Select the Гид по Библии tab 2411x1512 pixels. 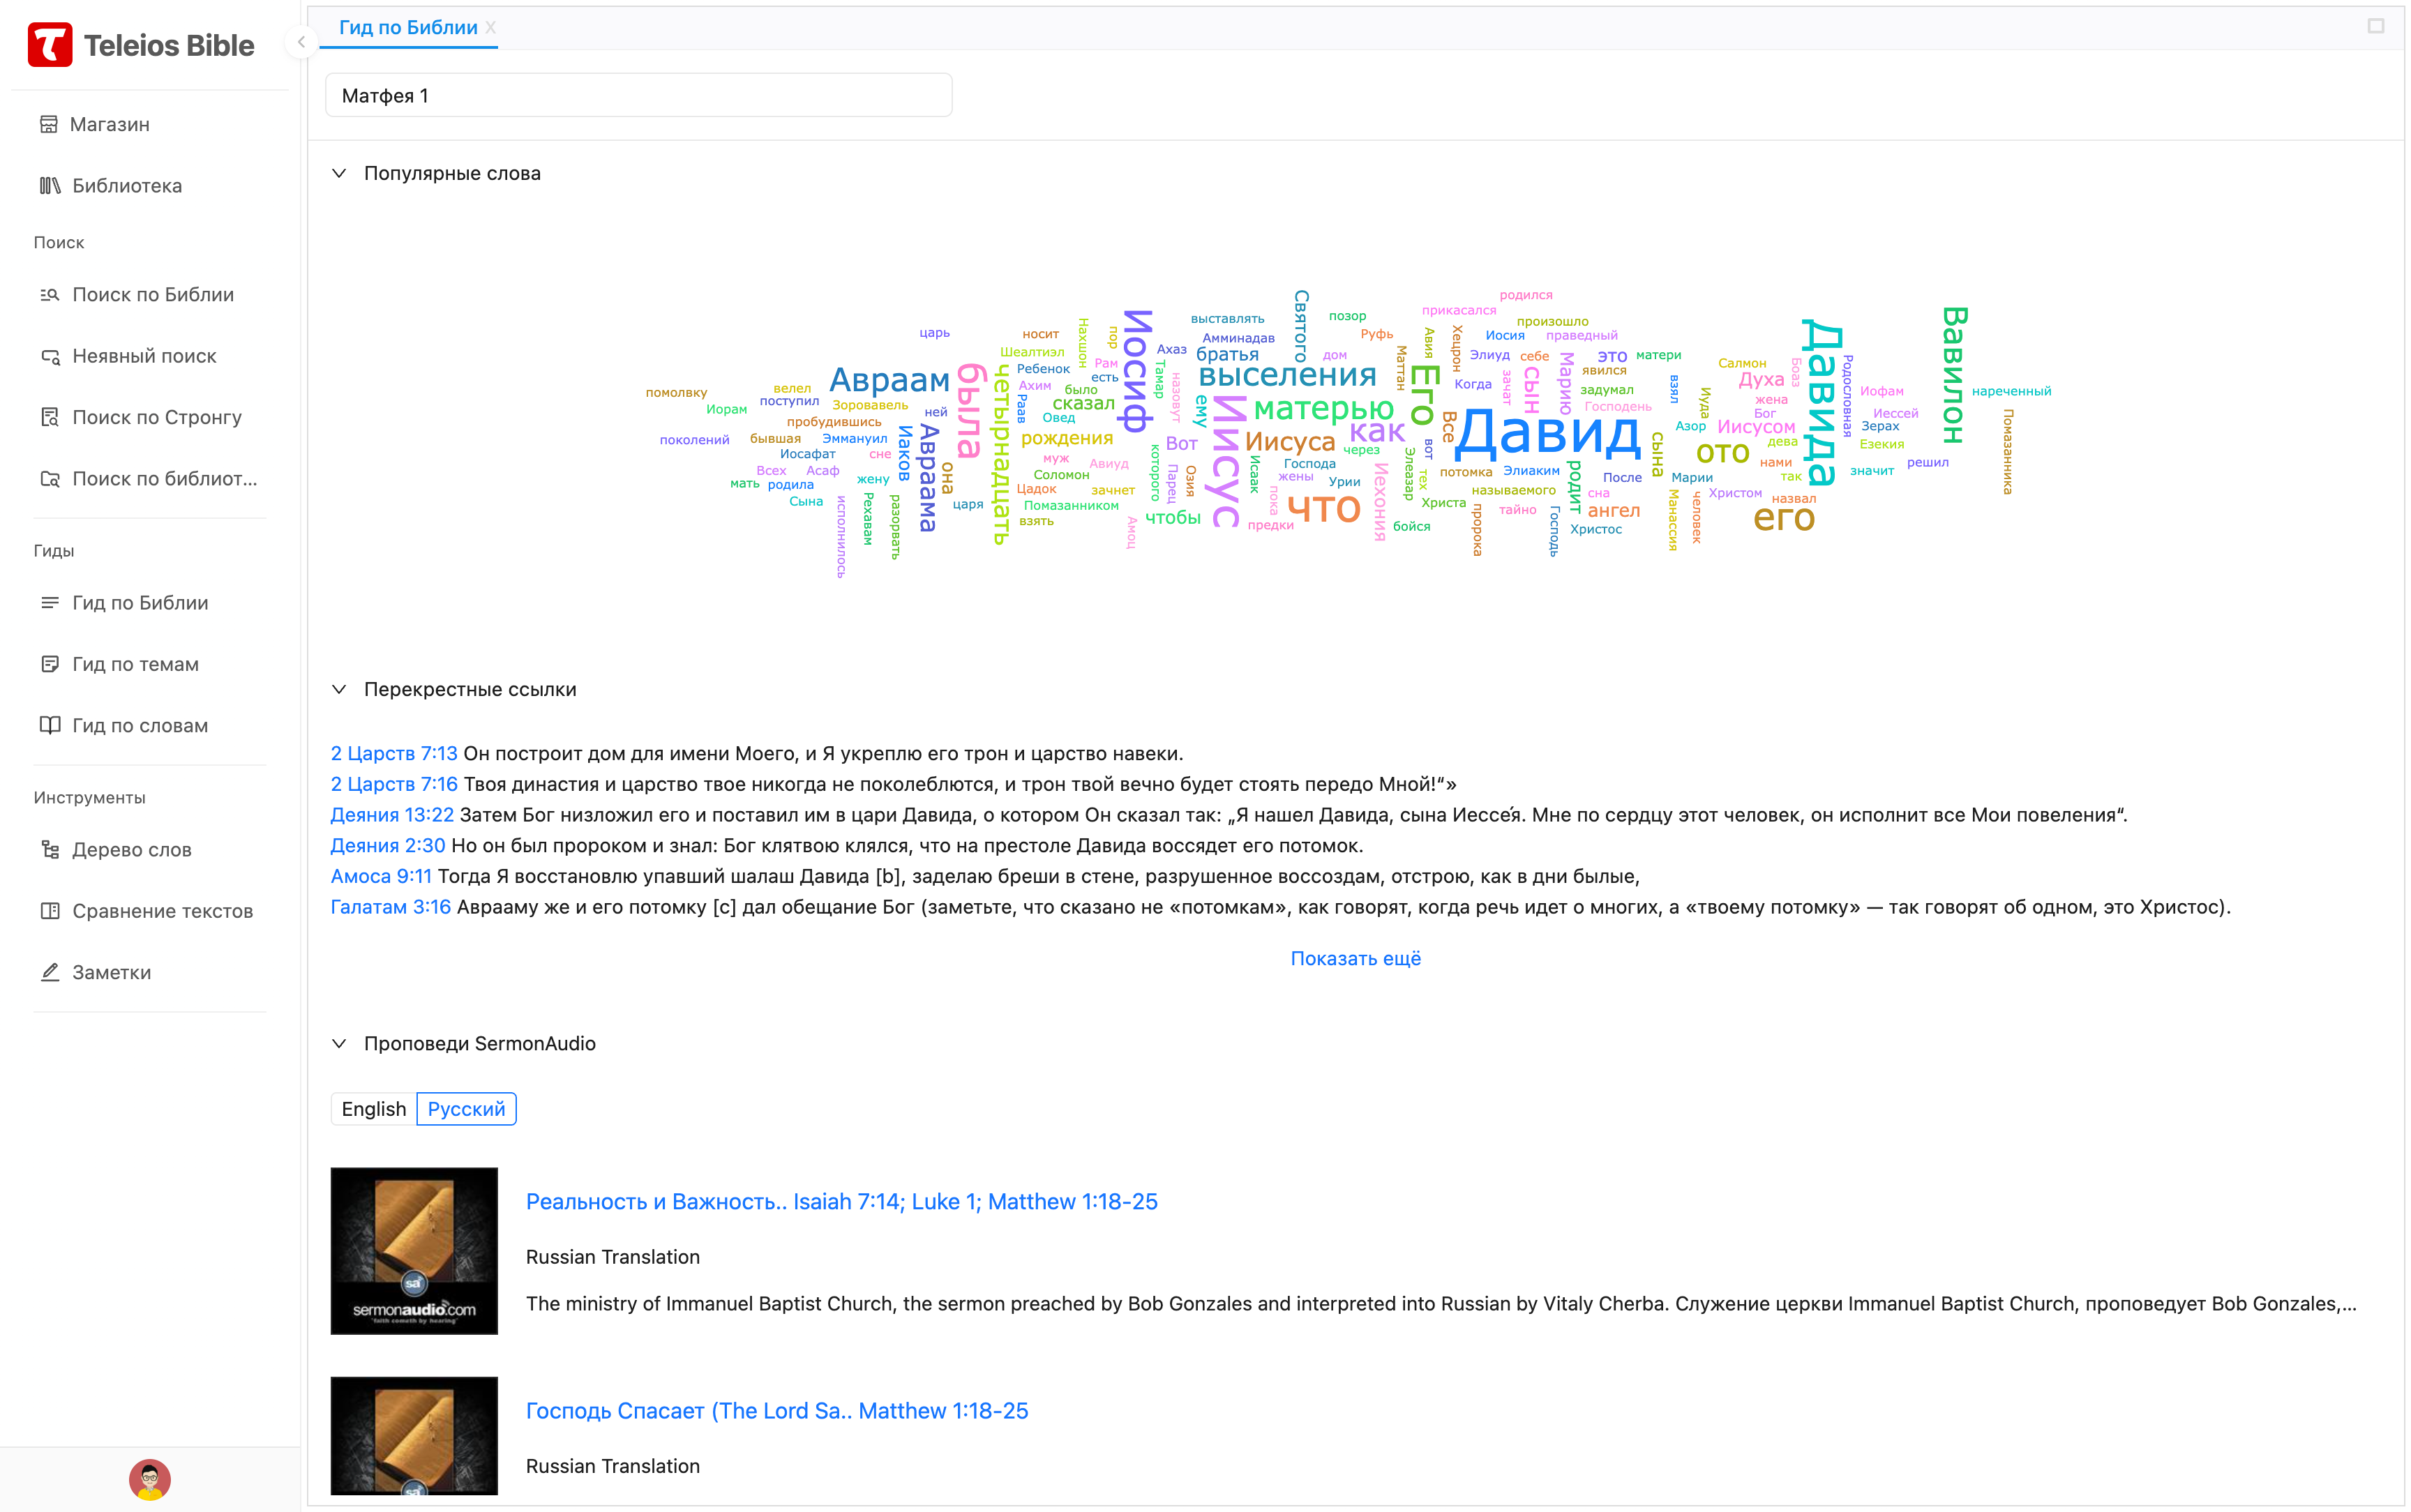408,28
